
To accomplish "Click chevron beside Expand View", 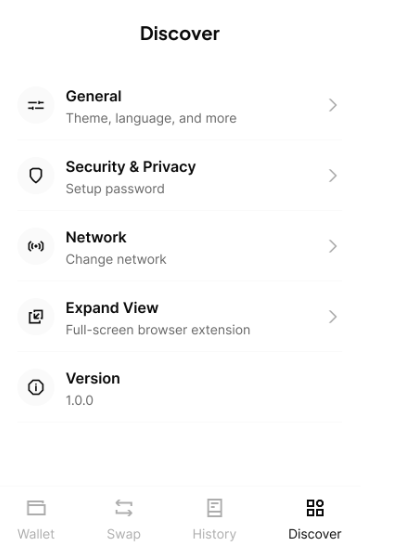I will click(x=333, y=317).
